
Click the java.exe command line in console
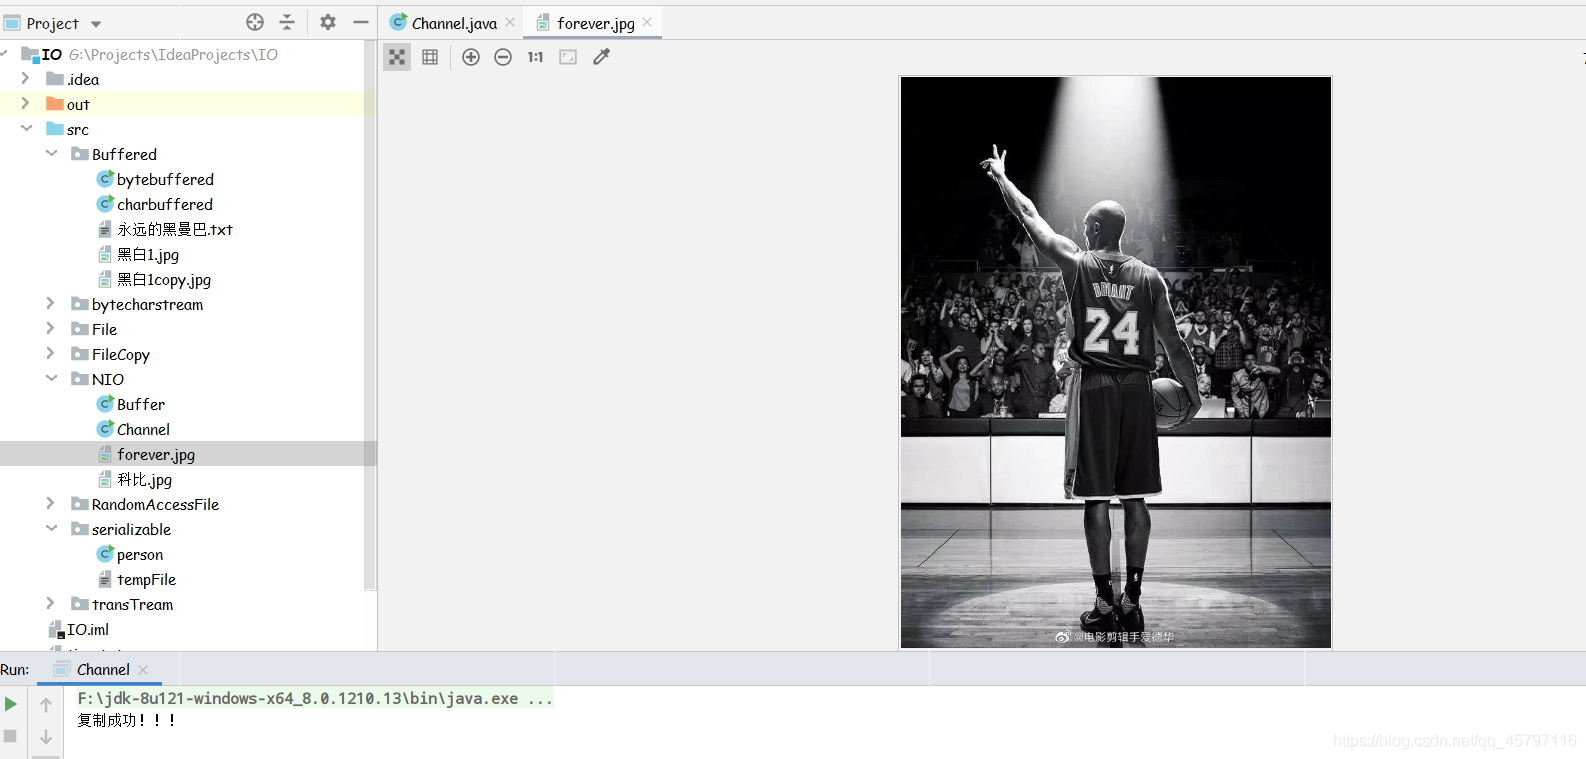point(315,698)
